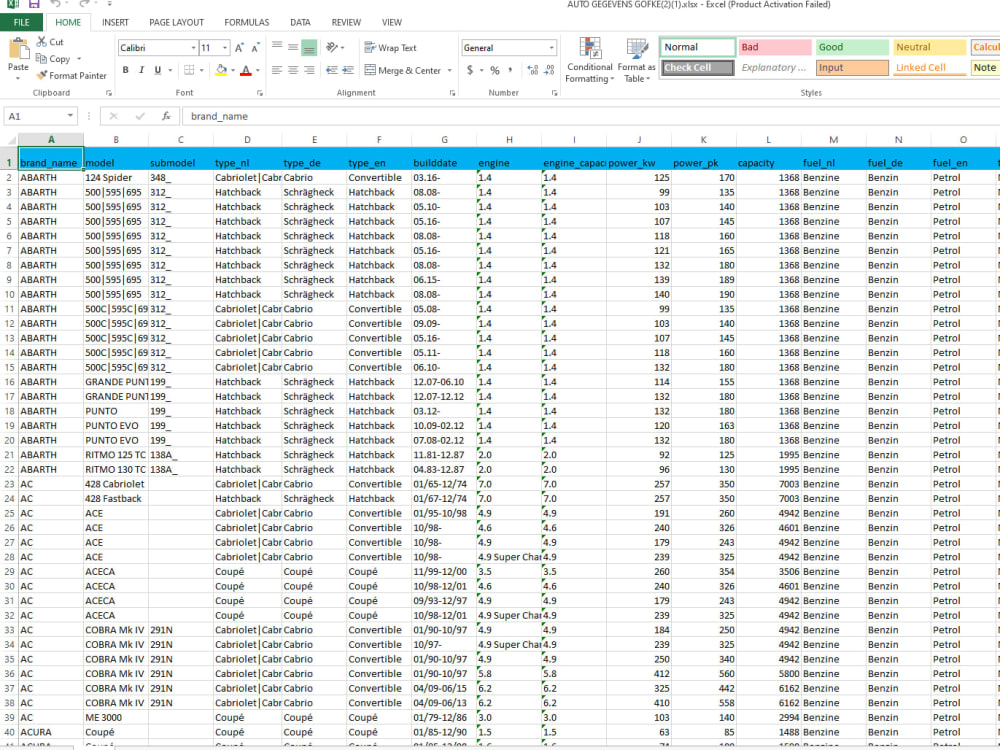Click the Save disk icon in the title bar
The height and width of the screenshot is (750, 1000).
34,4
